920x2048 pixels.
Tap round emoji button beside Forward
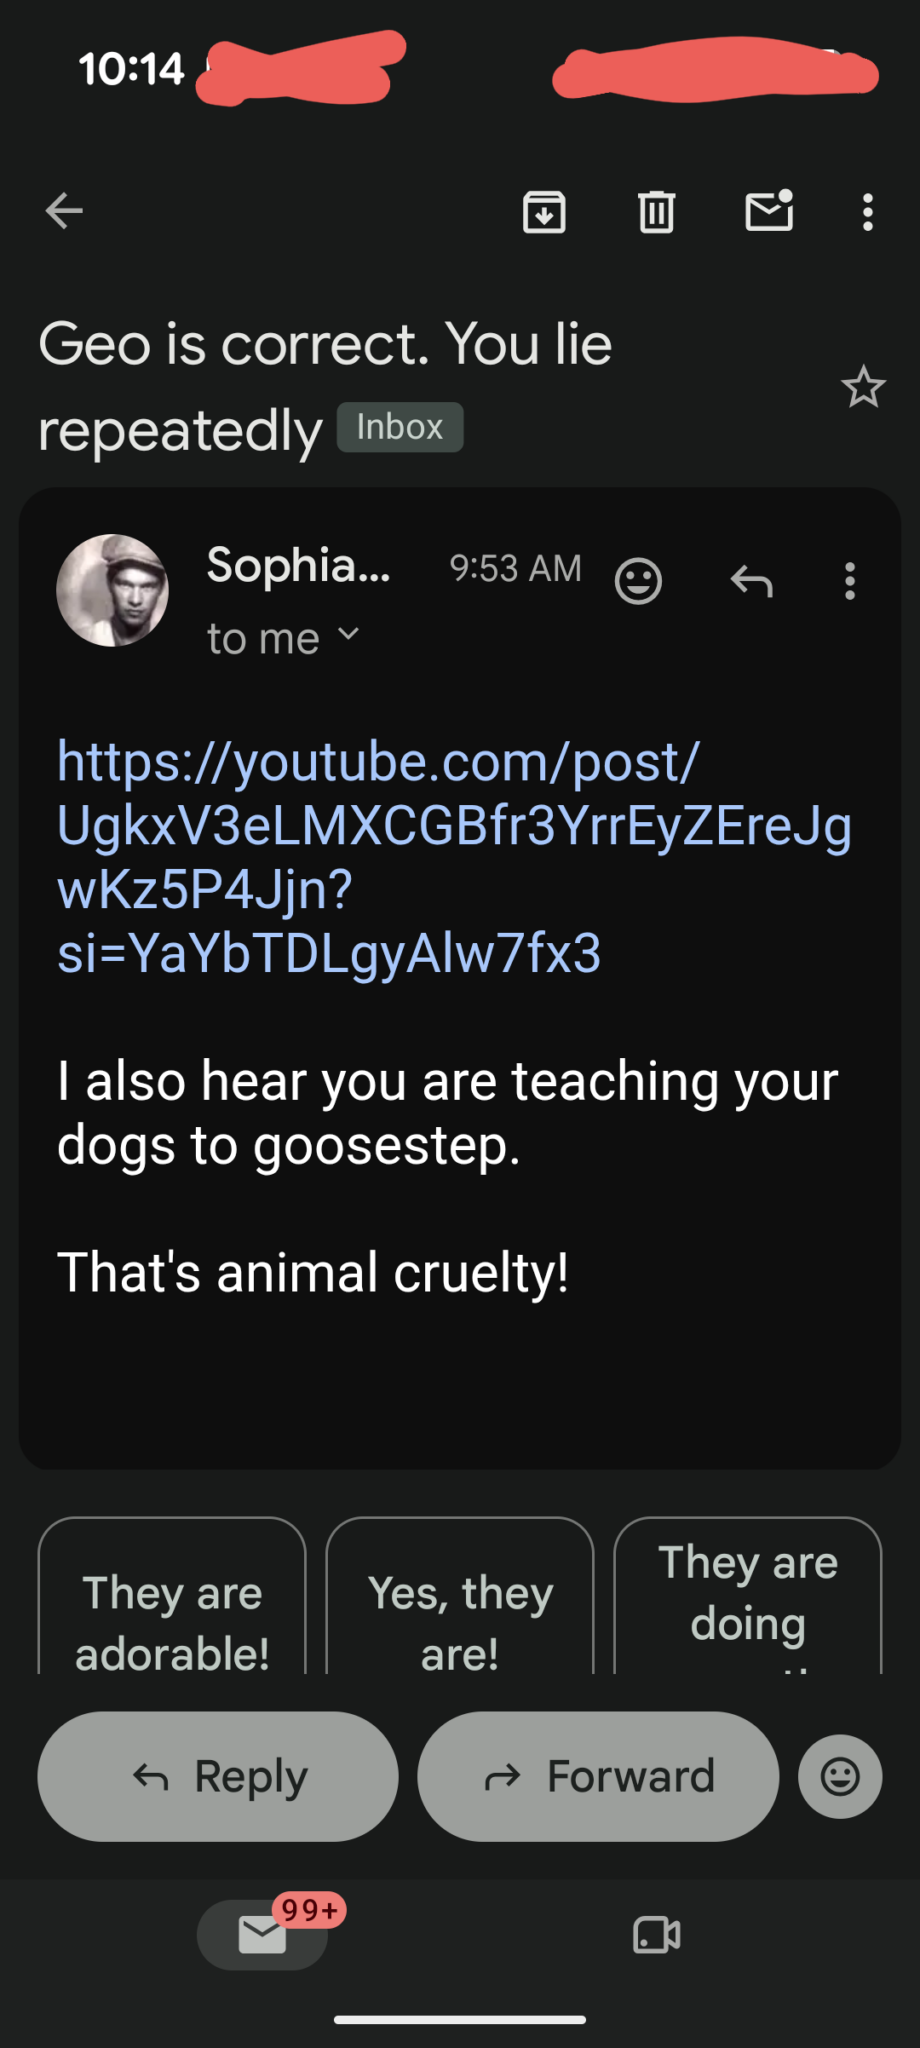[x=840, y=1776]
